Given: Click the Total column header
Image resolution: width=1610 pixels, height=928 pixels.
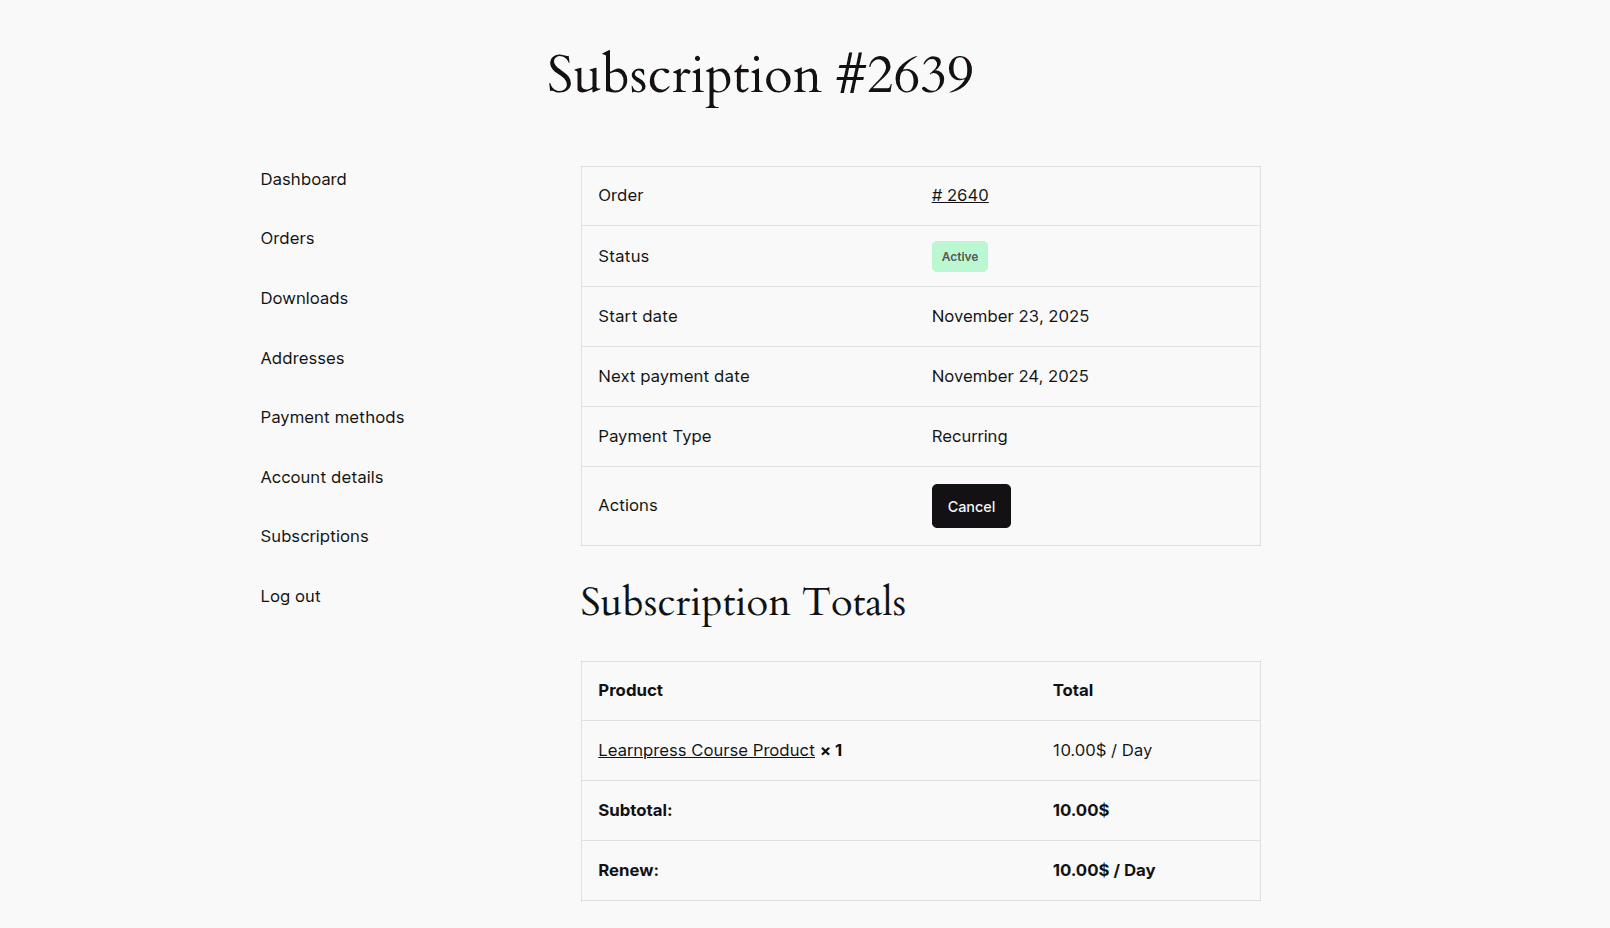Looking at the screenshot, I should [x=1072, y=690].
